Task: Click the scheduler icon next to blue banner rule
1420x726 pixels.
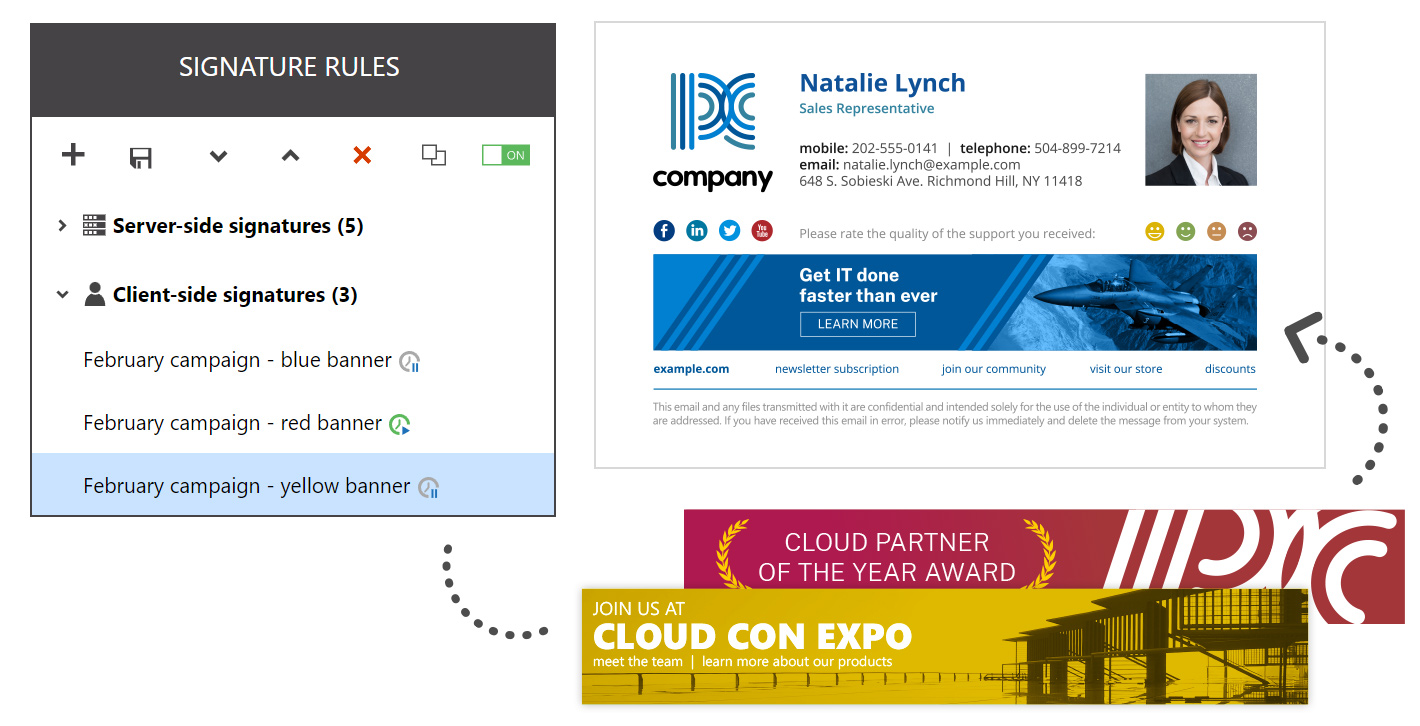Action: (408, 363)
